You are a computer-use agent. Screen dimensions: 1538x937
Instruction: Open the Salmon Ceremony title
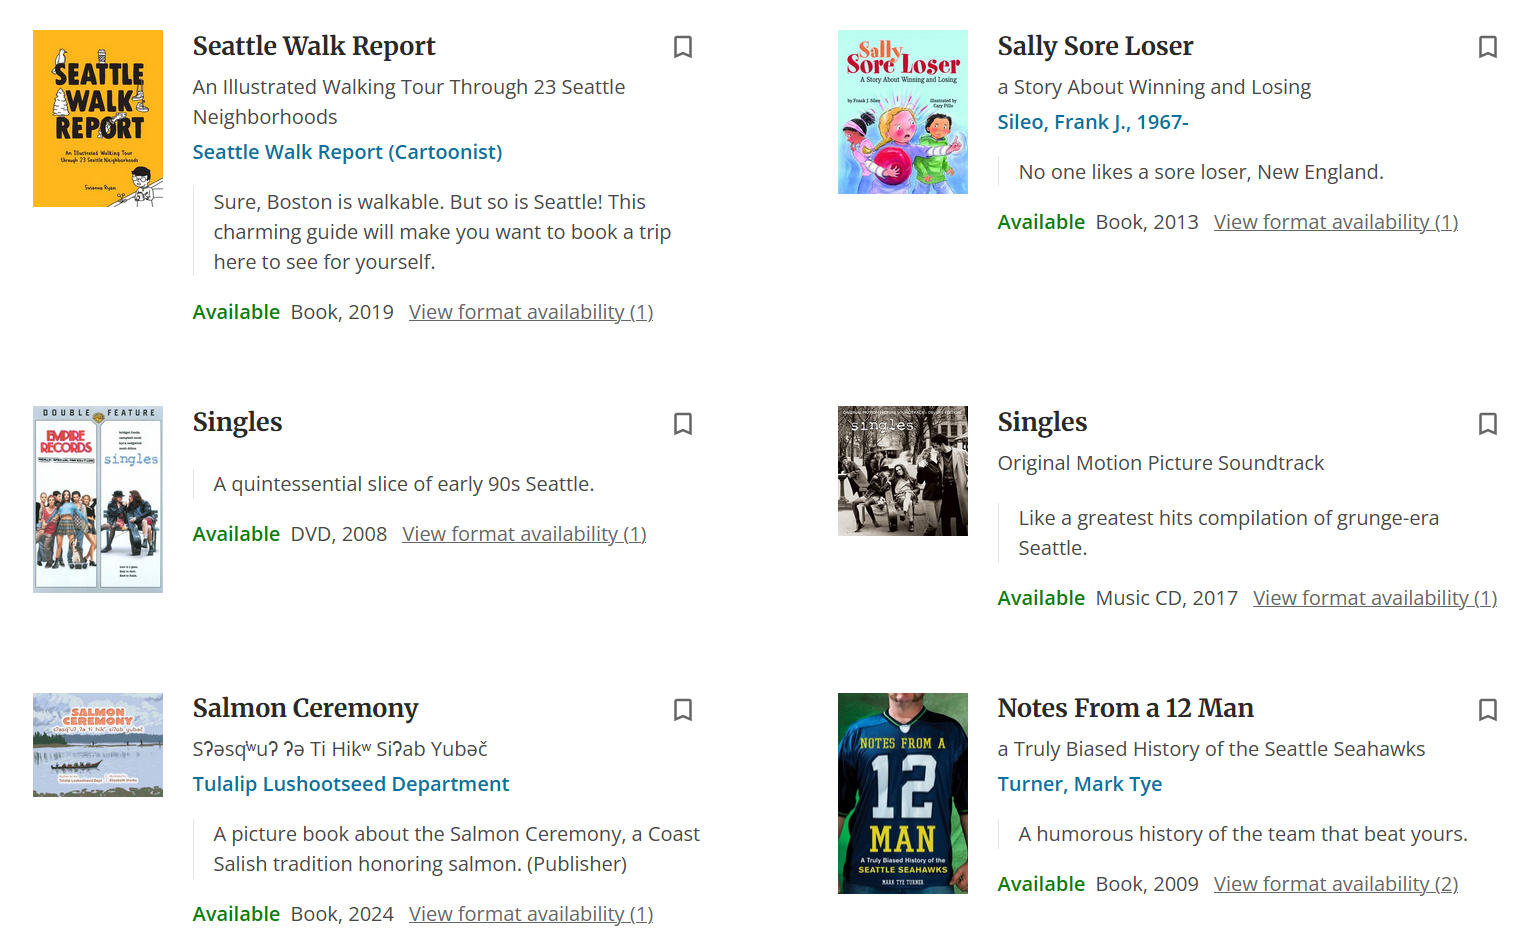click(x=305, y=709)
